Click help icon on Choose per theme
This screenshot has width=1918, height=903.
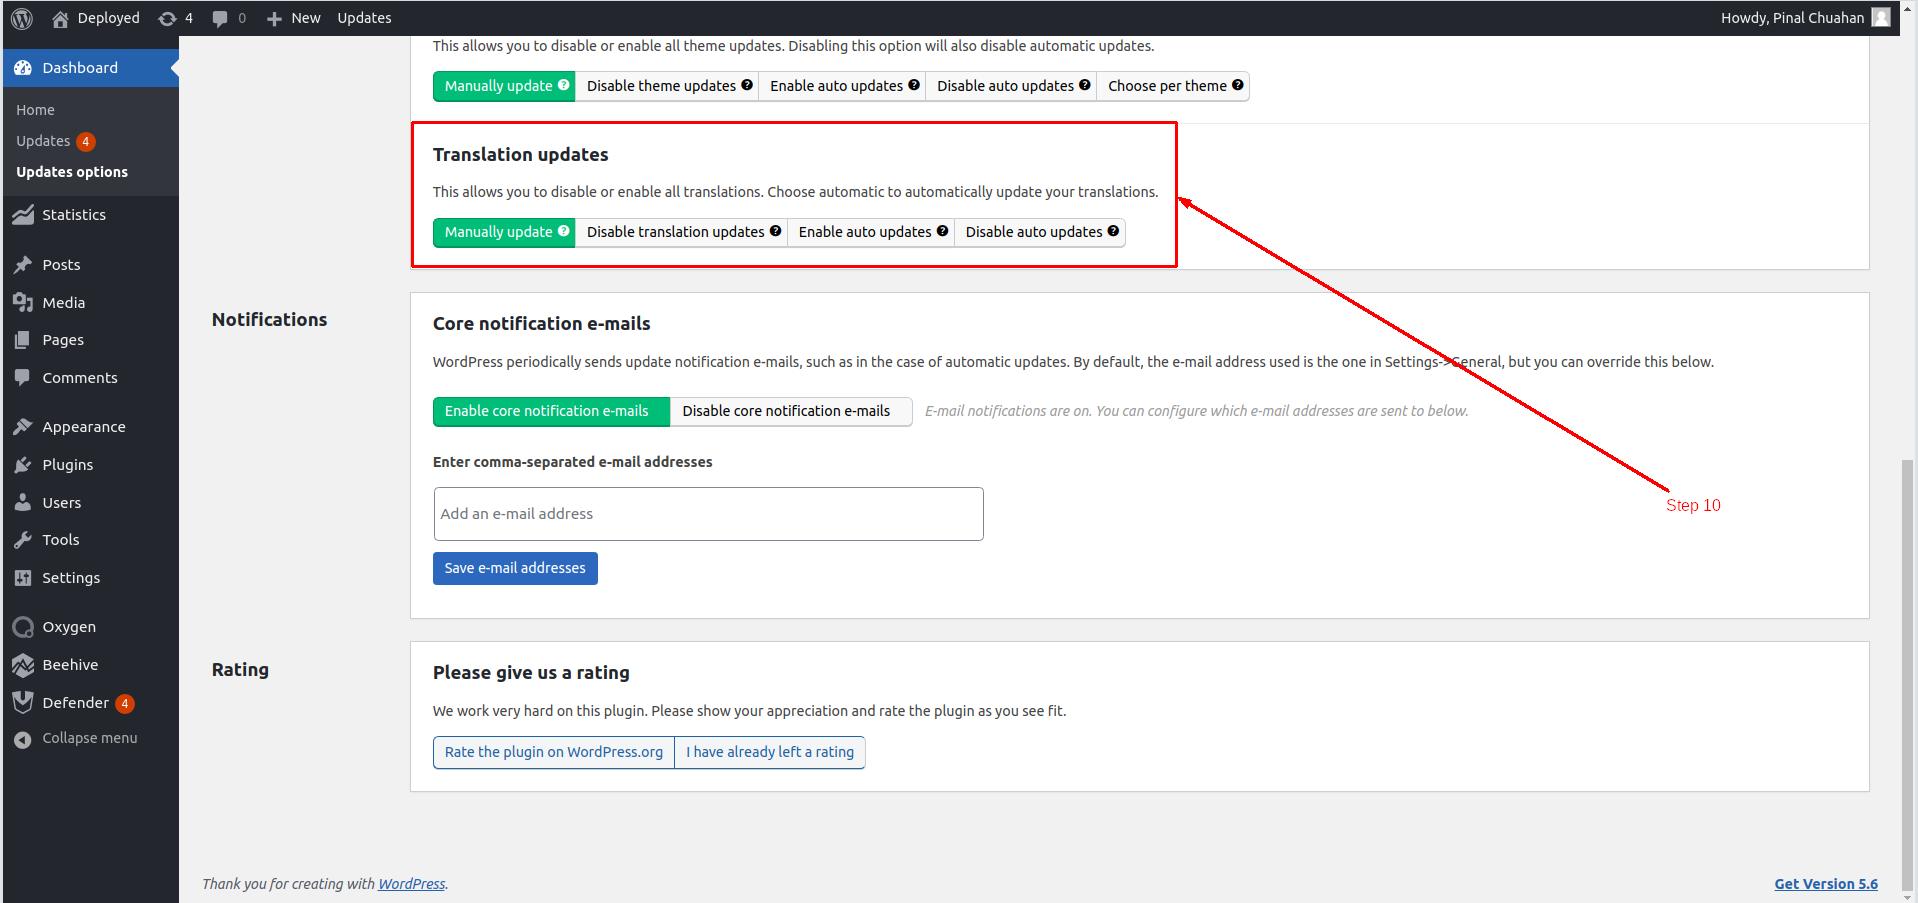pyautogui.click(x=1238, y=85)
